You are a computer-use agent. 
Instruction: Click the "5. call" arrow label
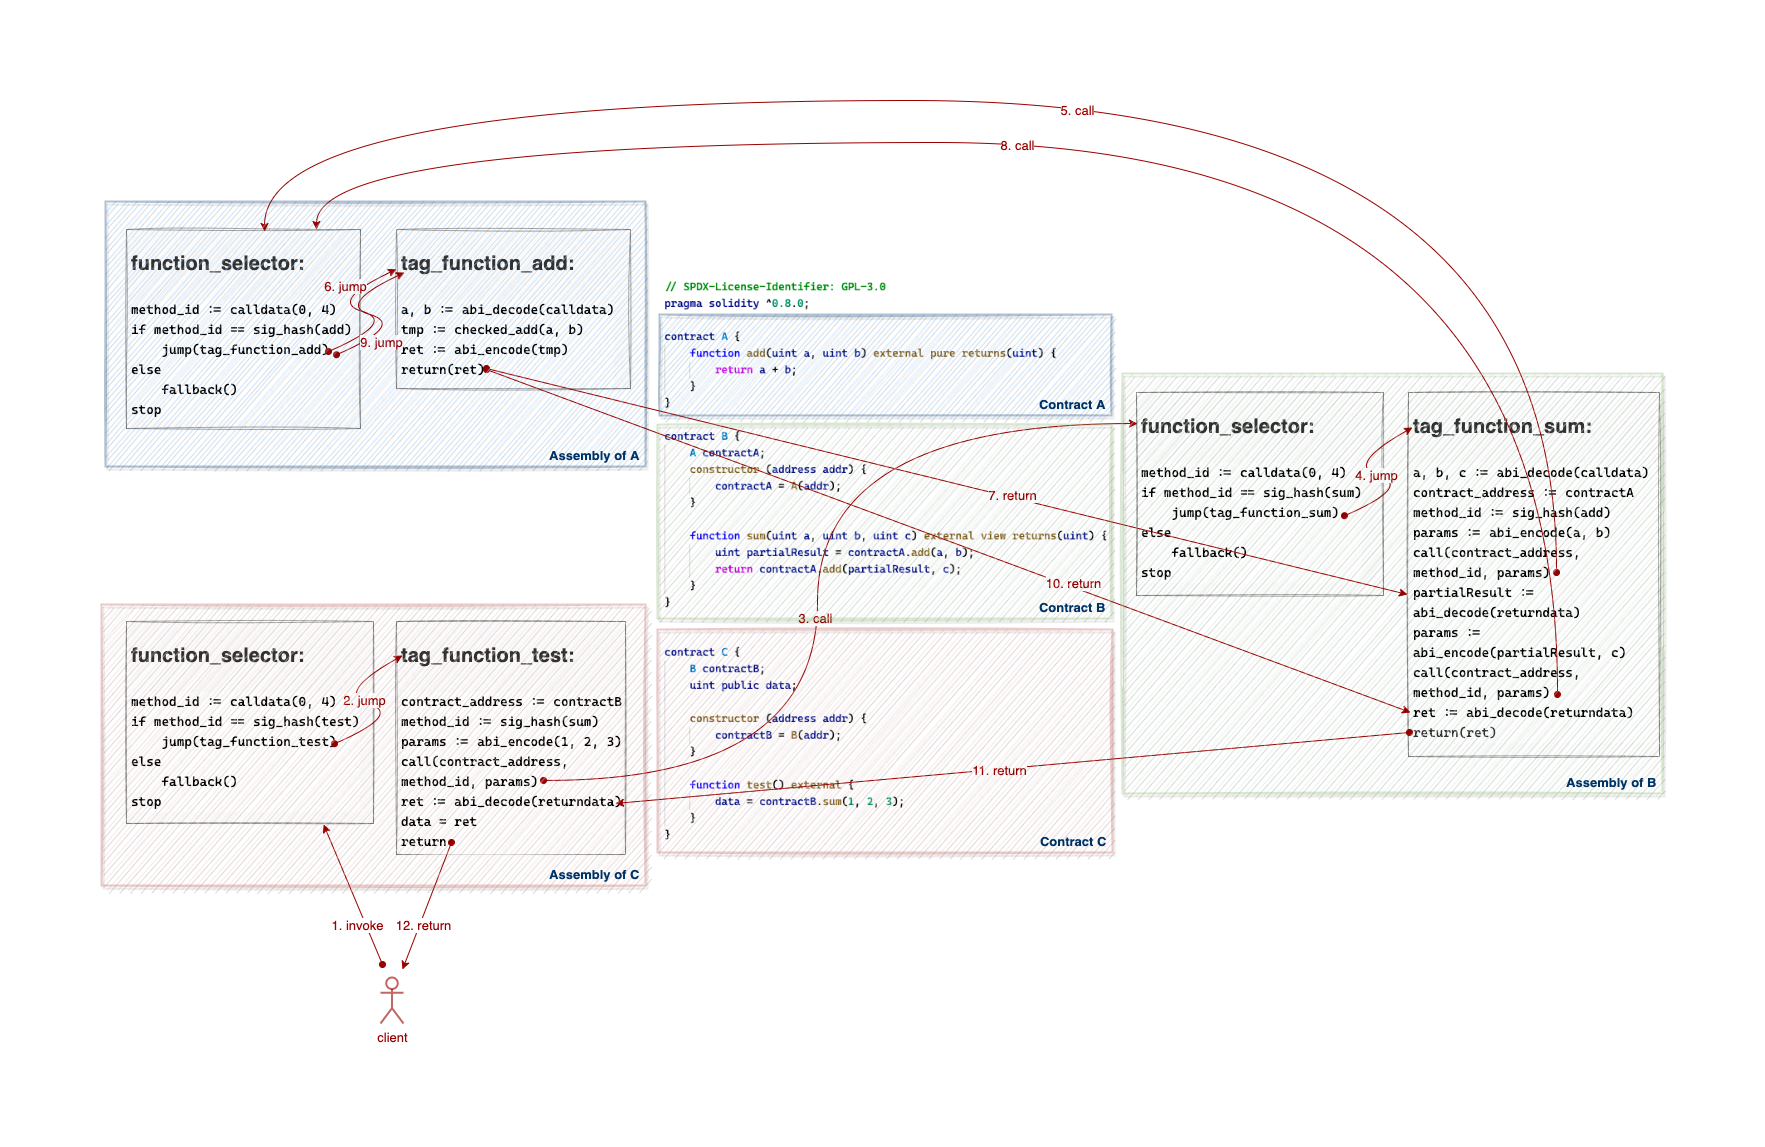[1077, 111]
